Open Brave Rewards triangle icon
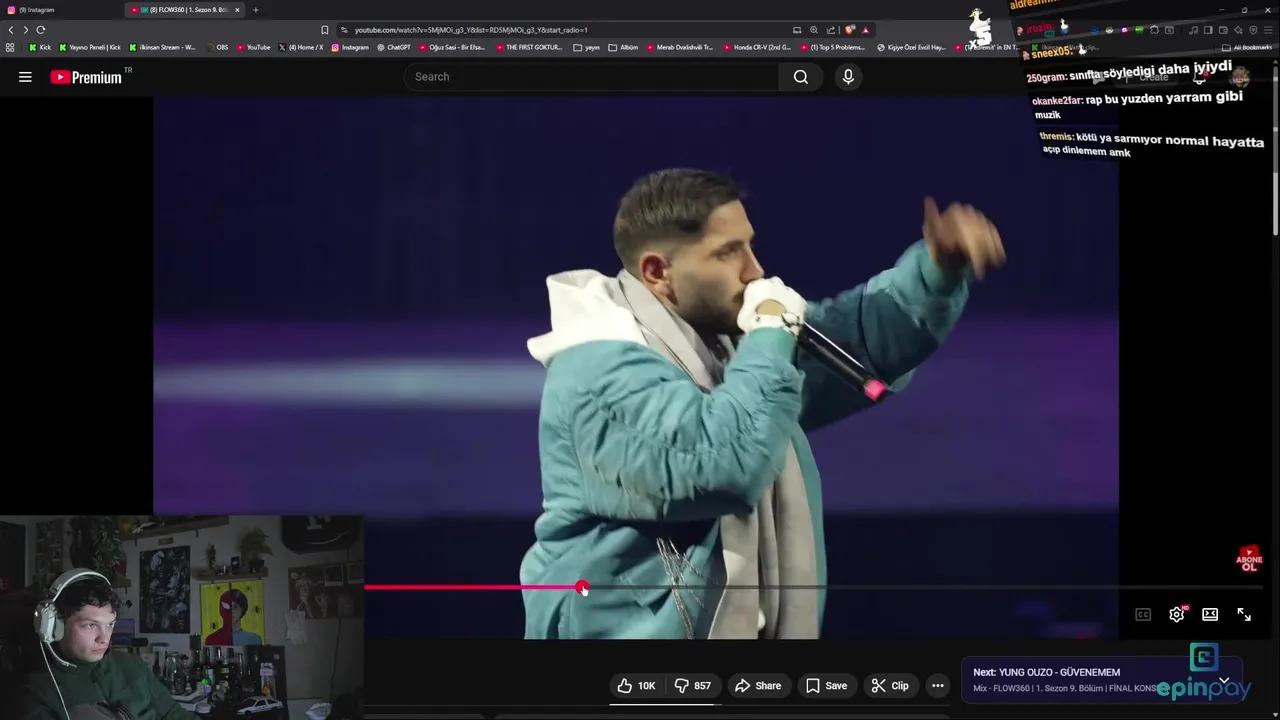 pos(865,30)
